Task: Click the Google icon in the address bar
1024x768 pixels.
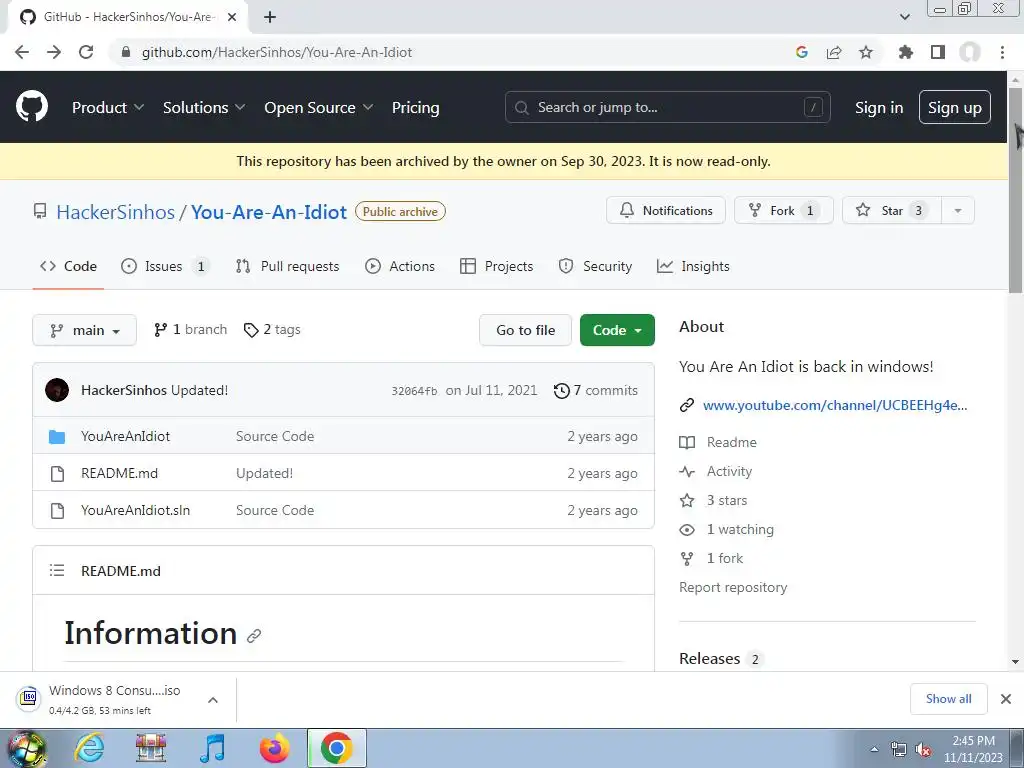Action: [802, 52]
